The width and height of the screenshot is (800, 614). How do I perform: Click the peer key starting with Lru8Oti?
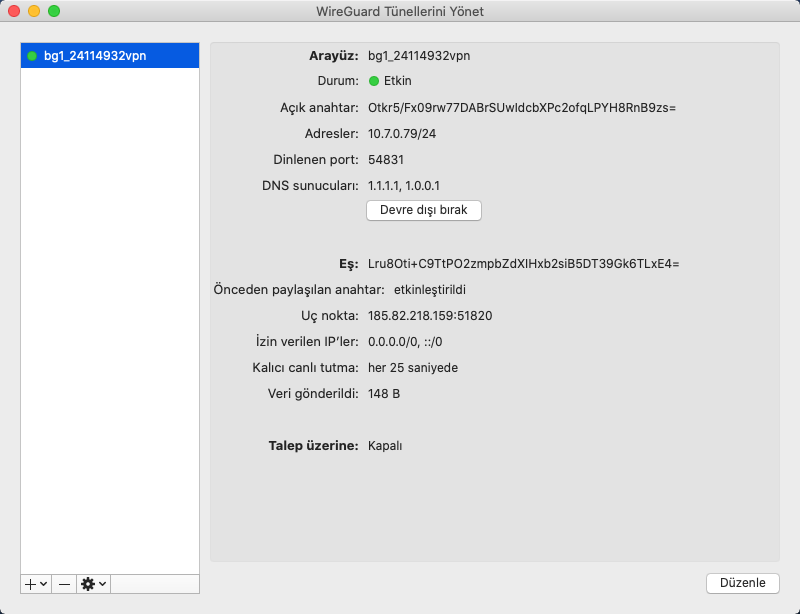[x=523, y=264]
